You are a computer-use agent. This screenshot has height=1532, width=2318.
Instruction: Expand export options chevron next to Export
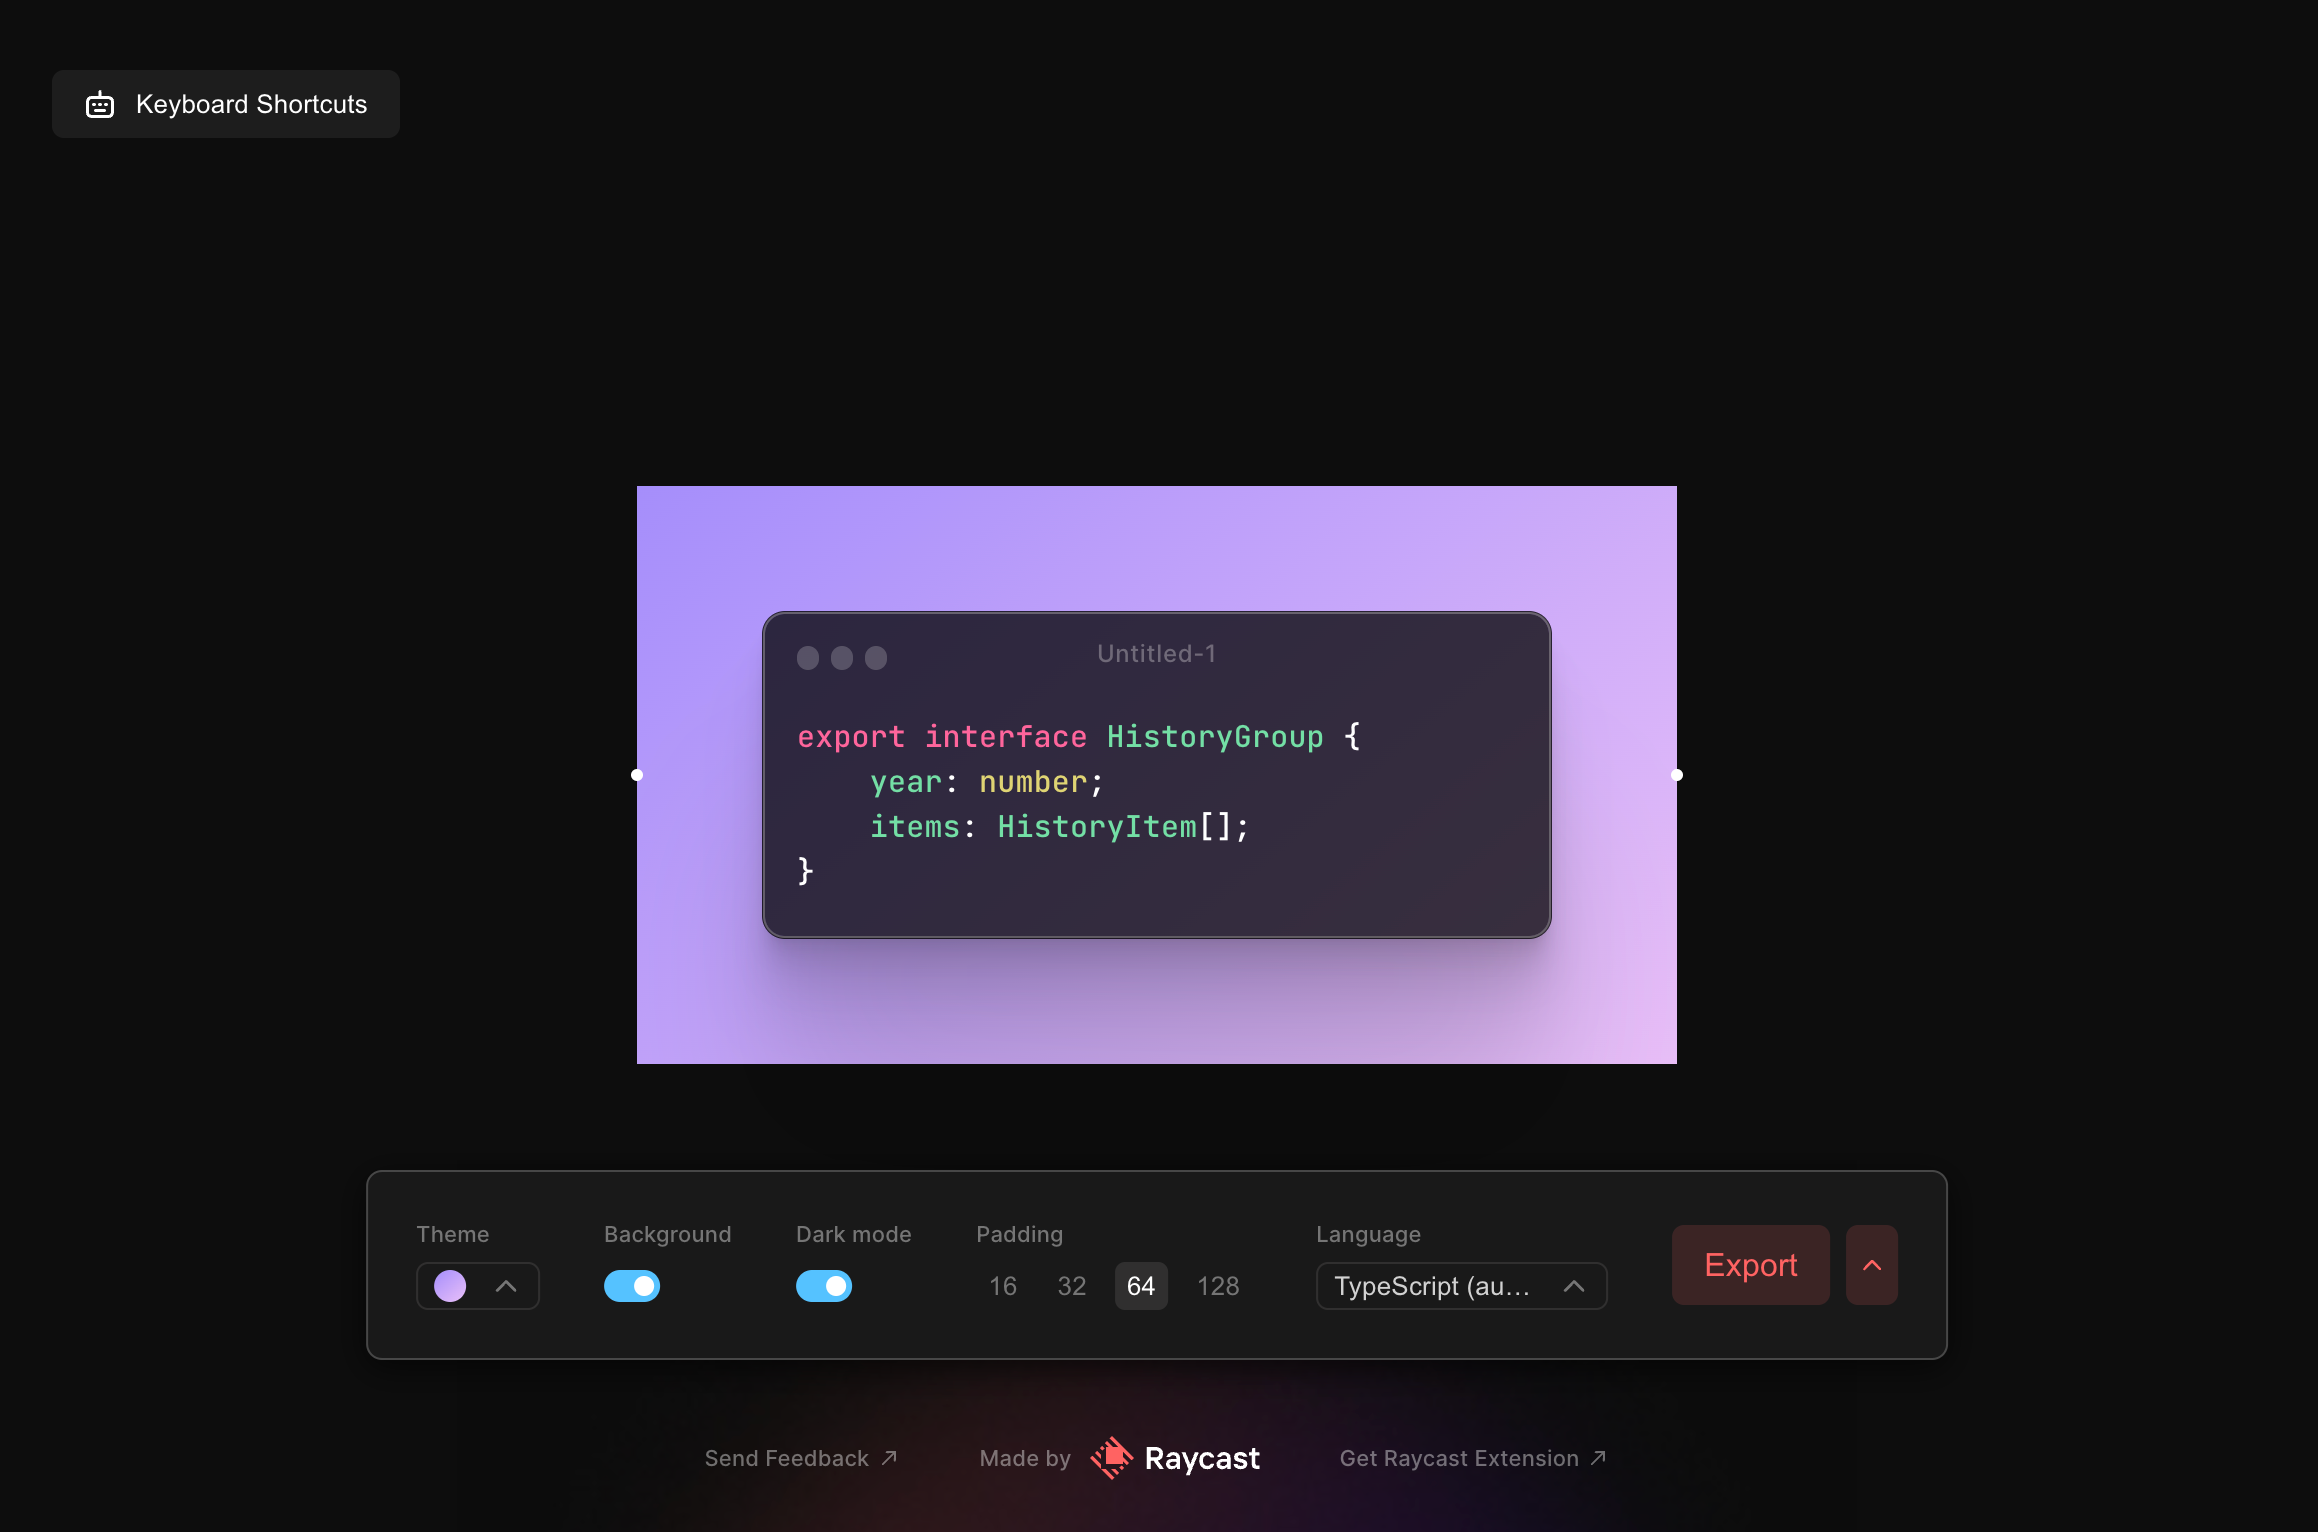pos(1872,1265)
